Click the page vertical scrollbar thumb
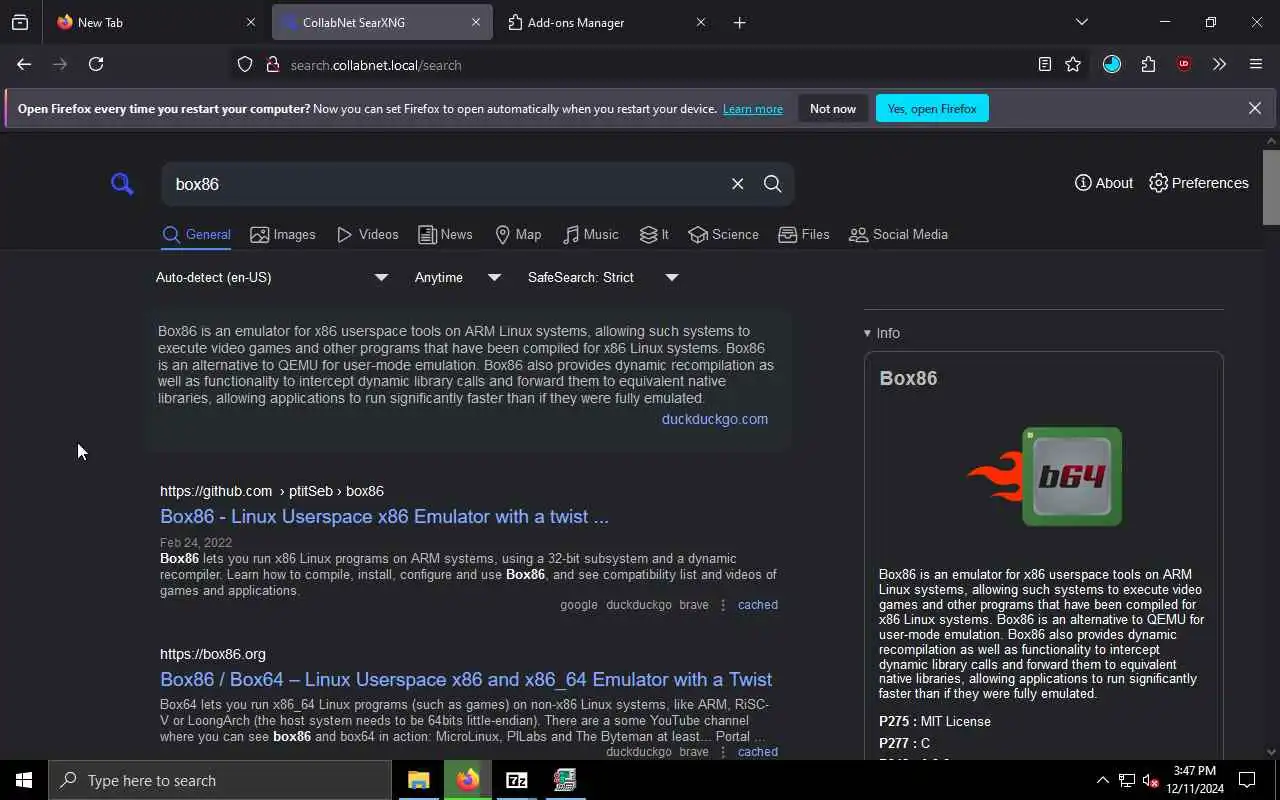Image resolution: width=1280 pixels, height=800 pixels. pyautogui.click(x=1271, y=187)
